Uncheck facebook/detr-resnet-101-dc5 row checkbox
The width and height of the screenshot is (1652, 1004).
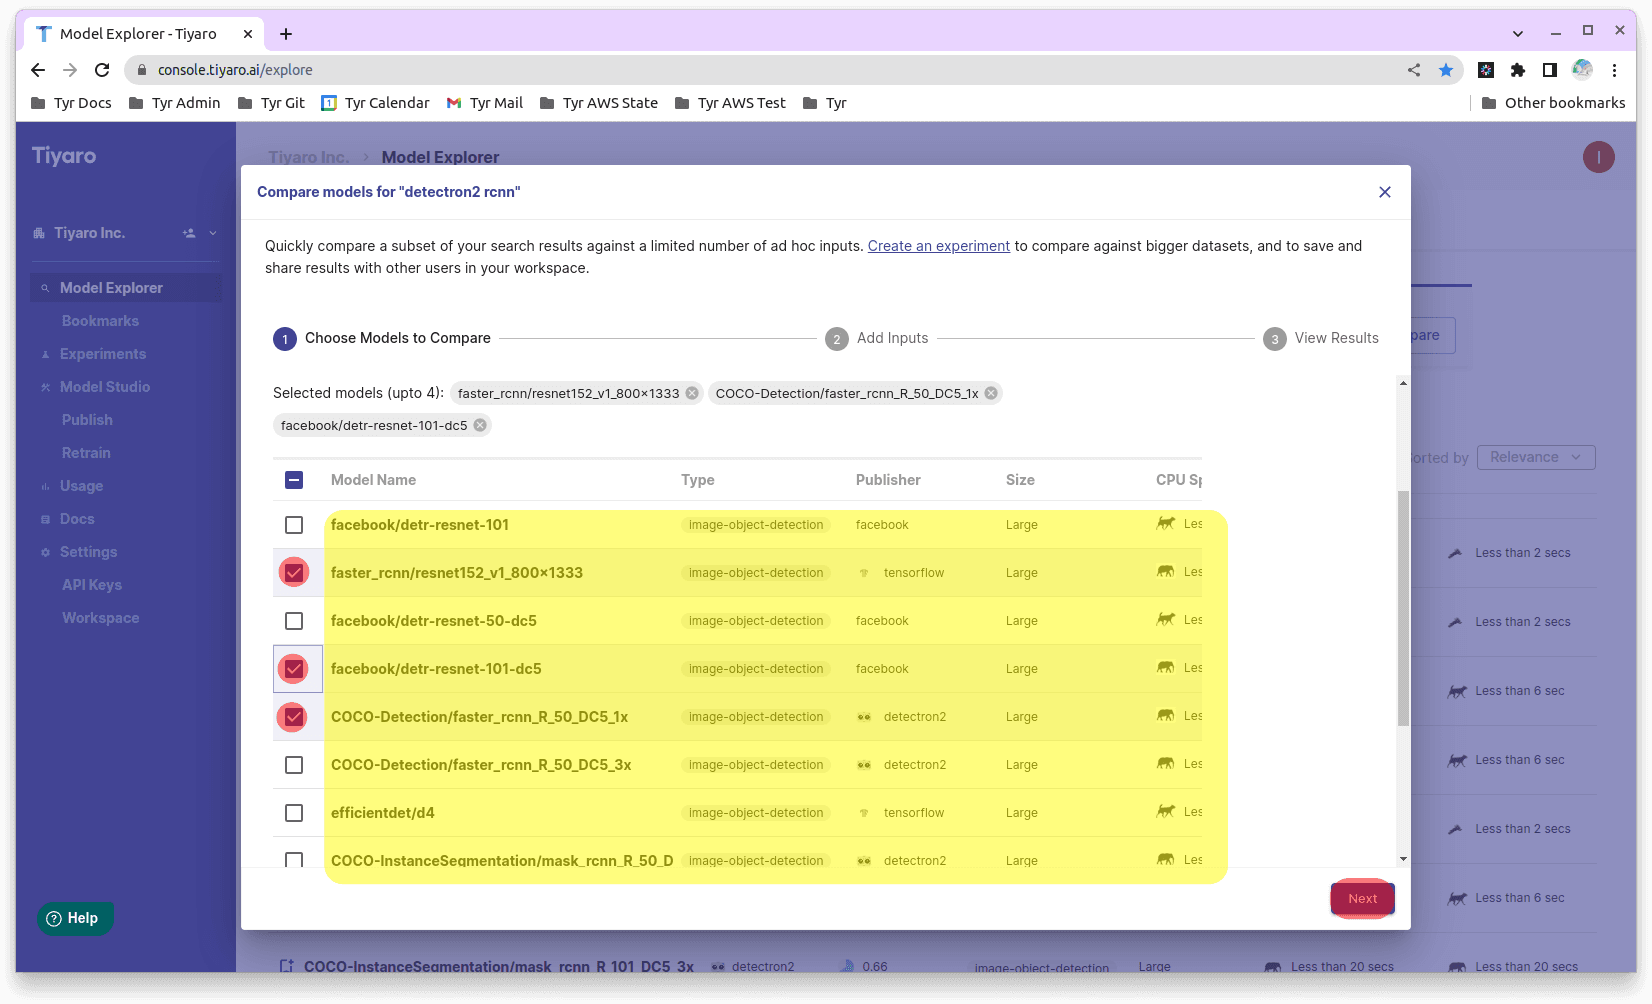(294, 669)
